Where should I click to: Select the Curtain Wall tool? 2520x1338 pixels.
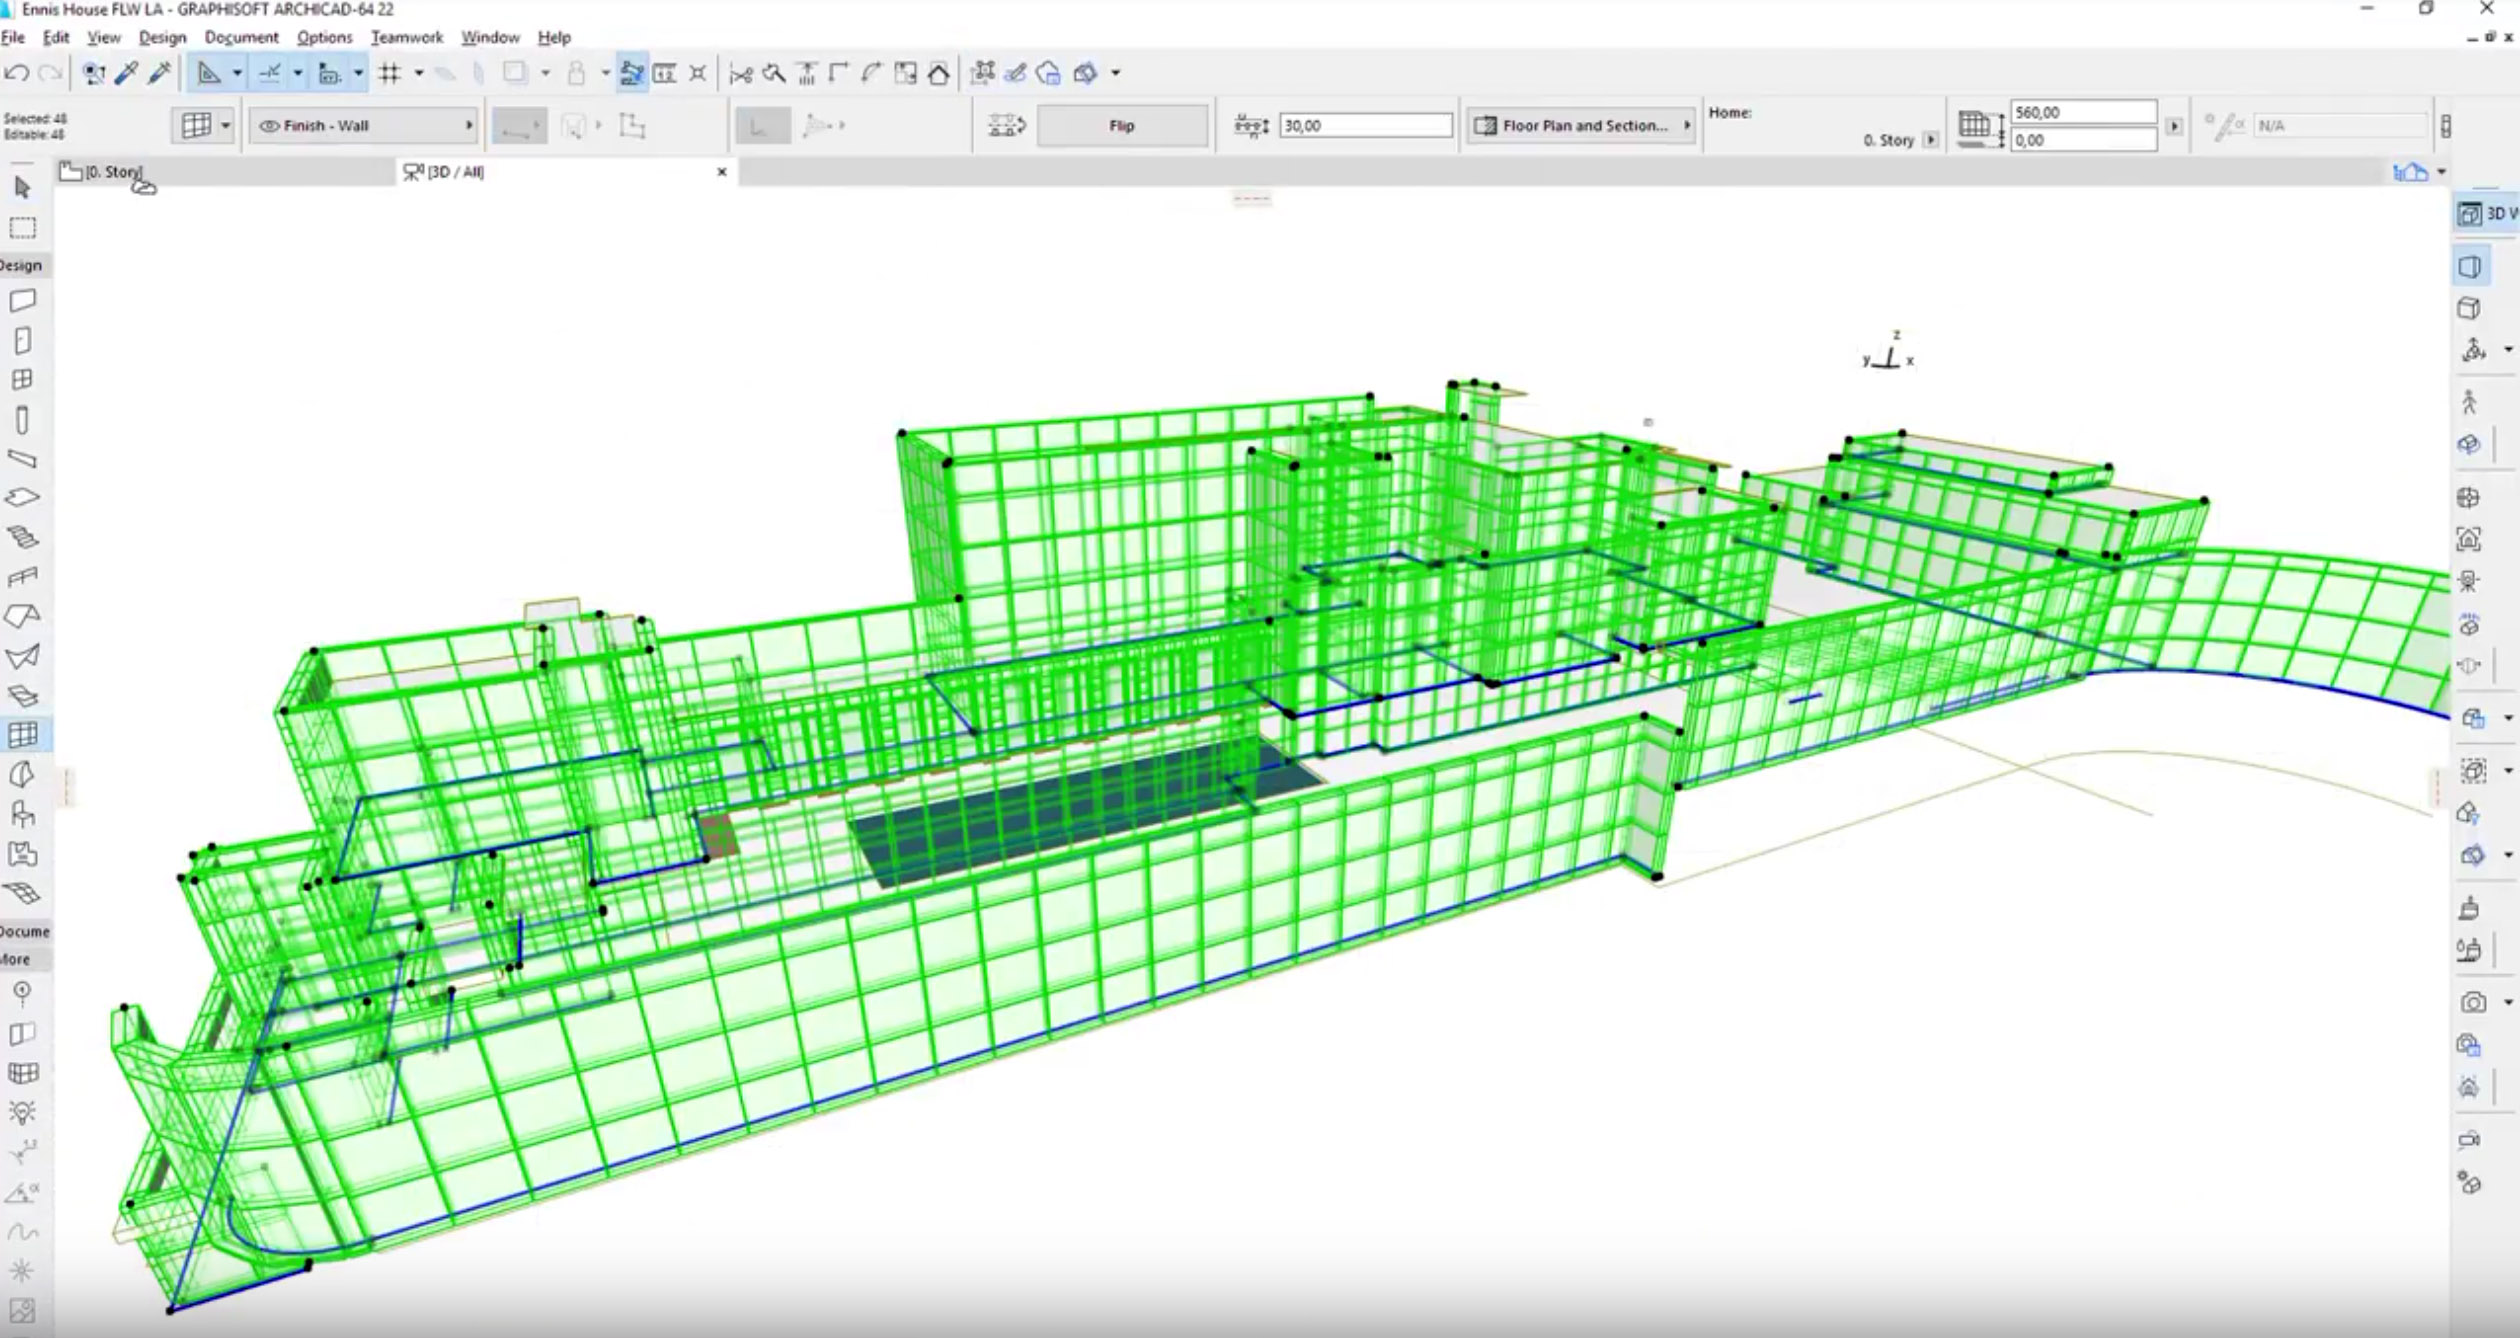point(22,735)
